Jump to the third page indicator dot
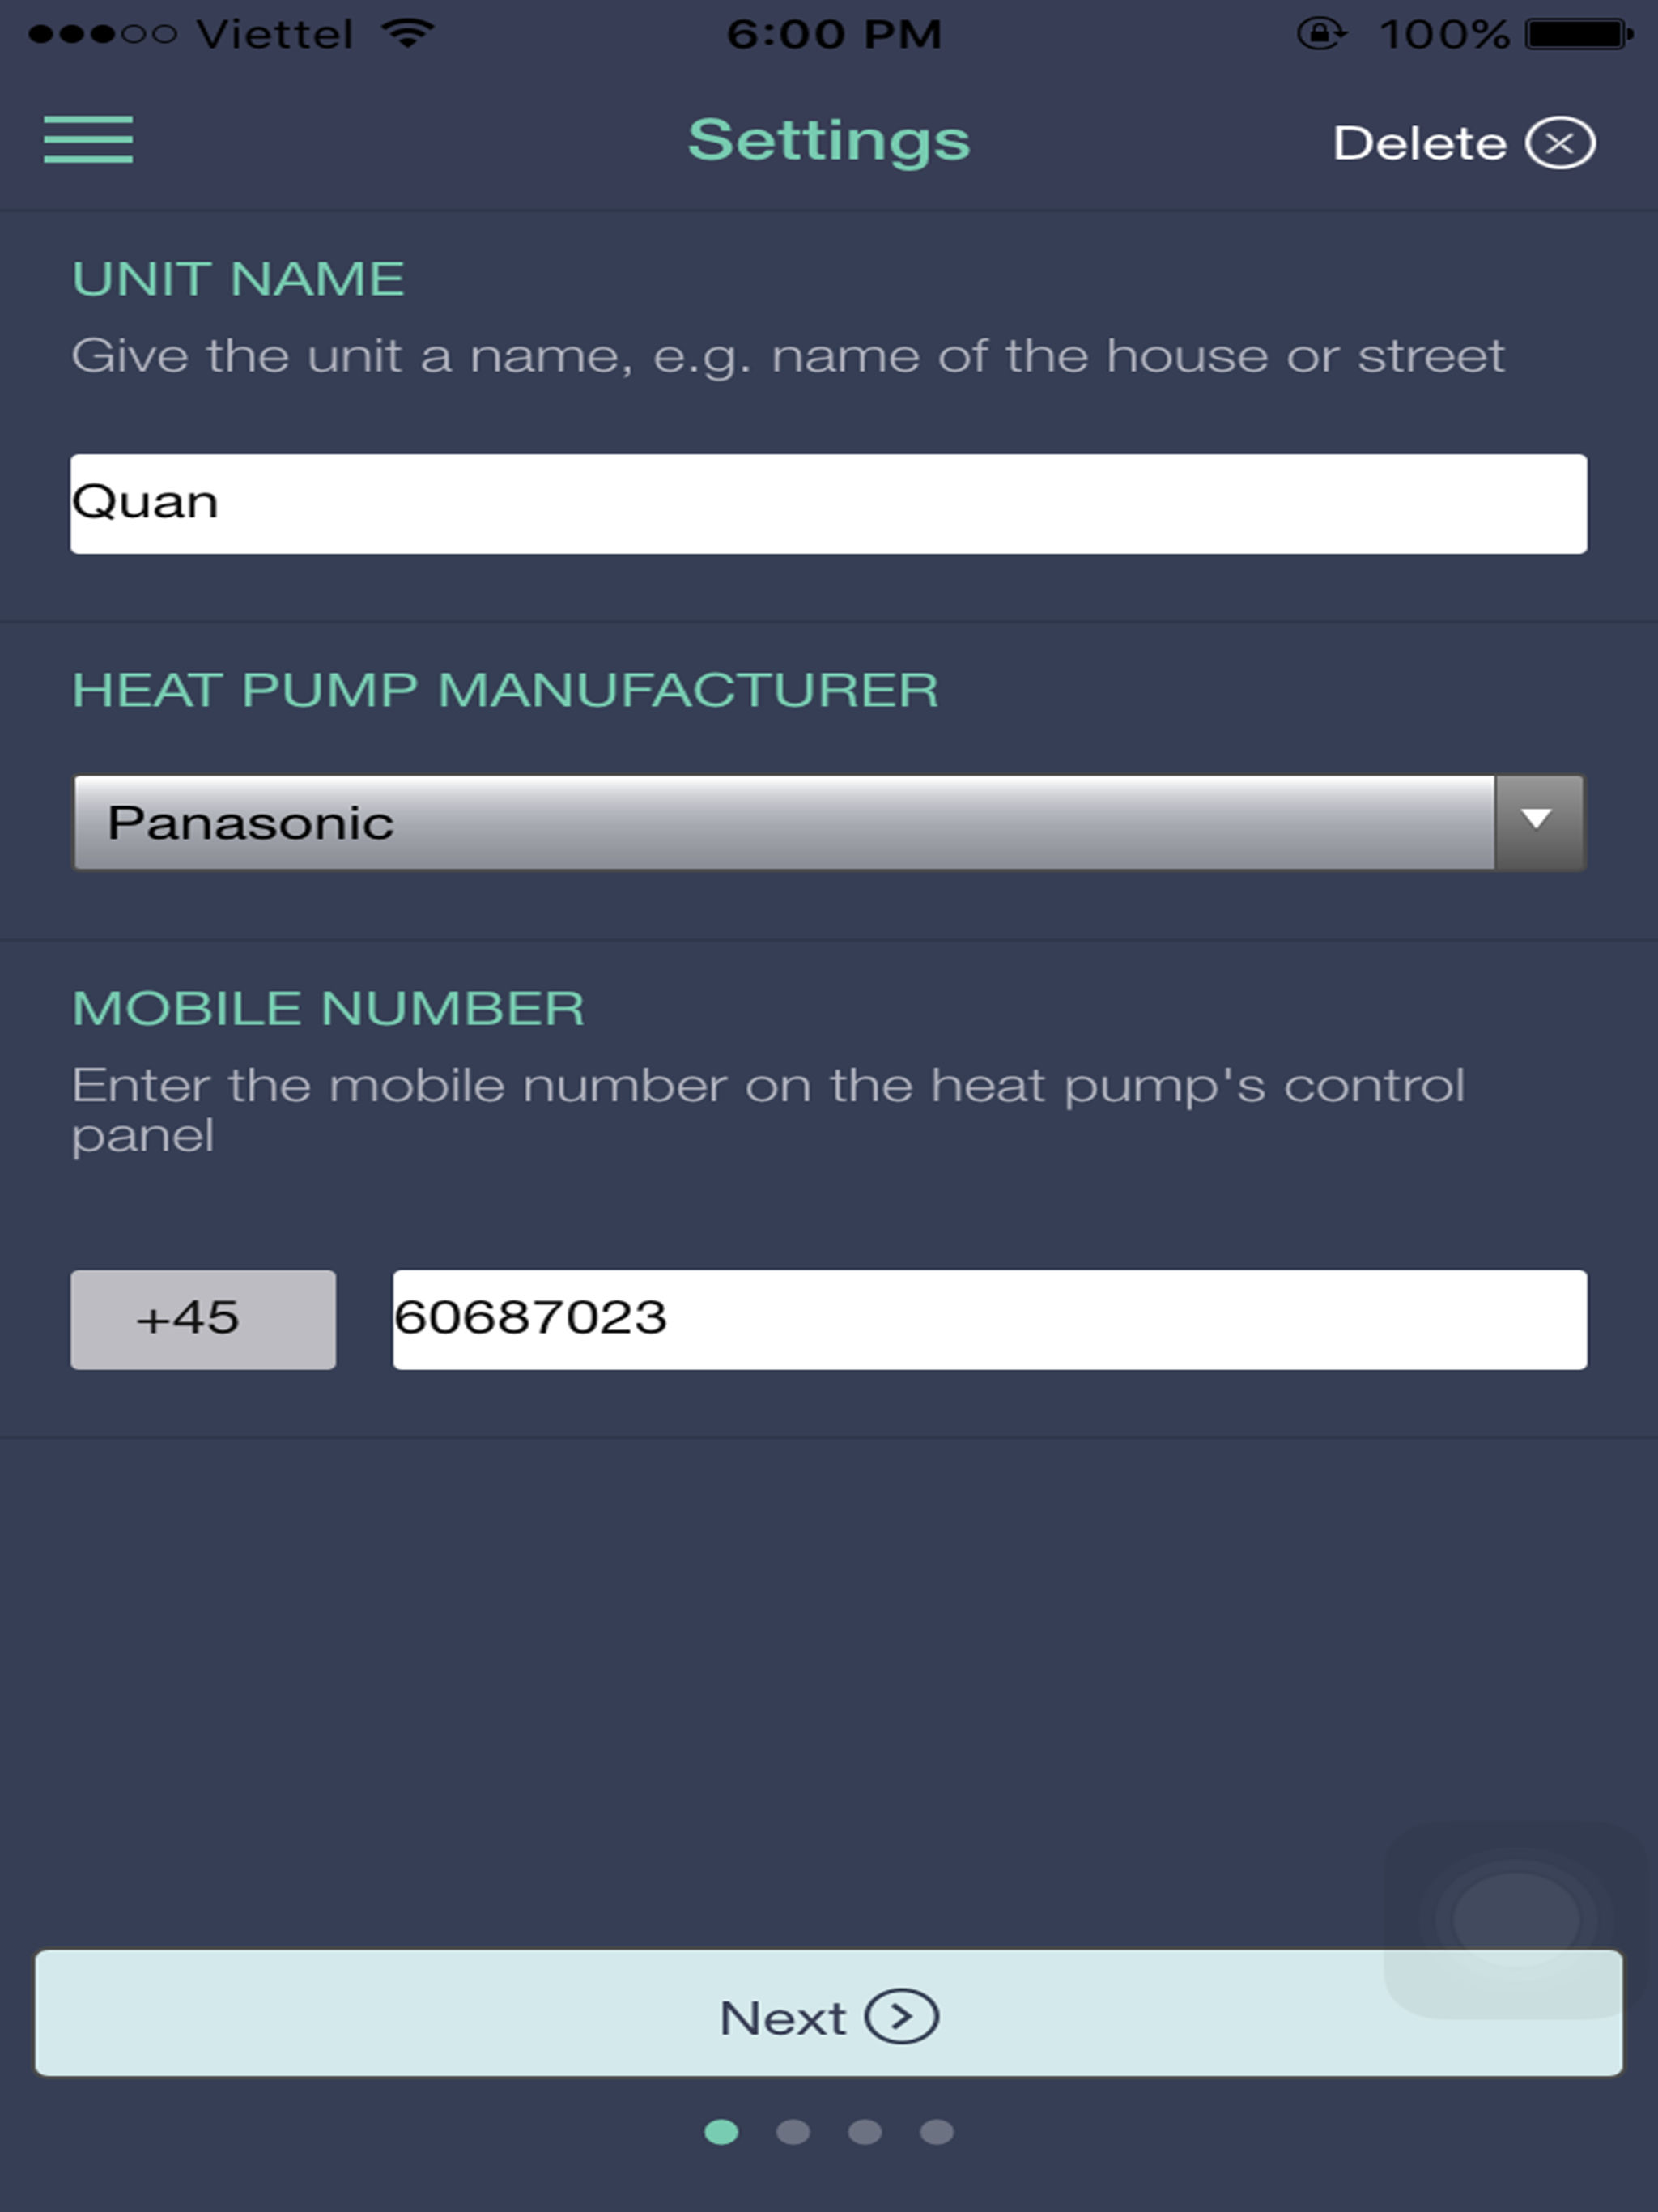 coord(865,2133)
